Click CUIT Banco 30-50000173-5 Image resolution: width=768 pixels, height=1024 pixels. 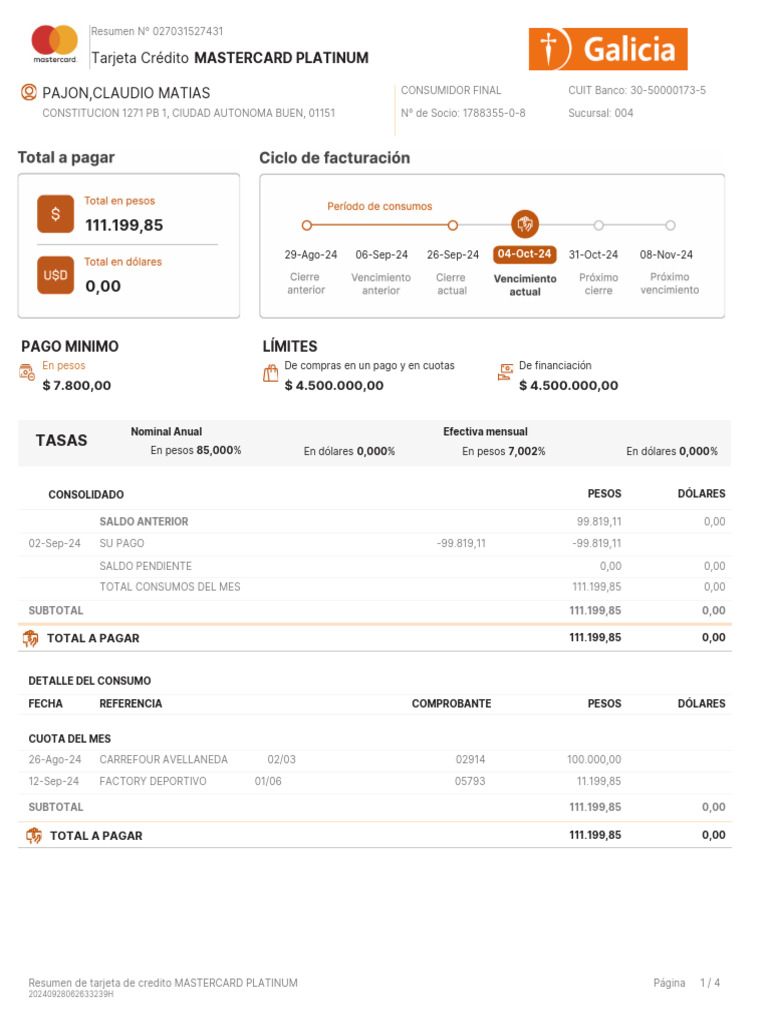[637, 90]
